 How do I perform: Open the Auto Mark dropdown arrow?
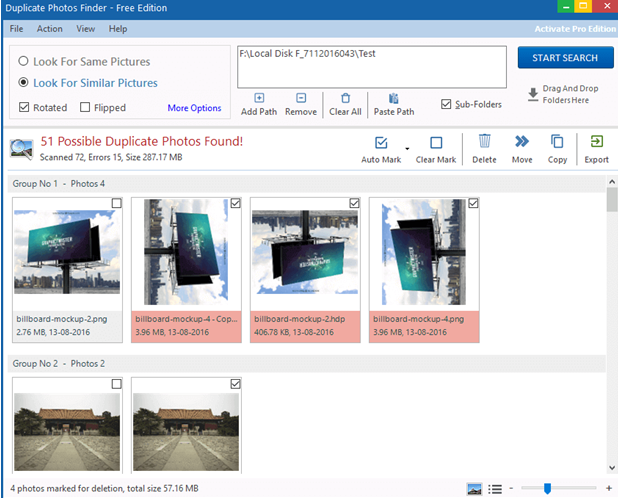point(407,149)
